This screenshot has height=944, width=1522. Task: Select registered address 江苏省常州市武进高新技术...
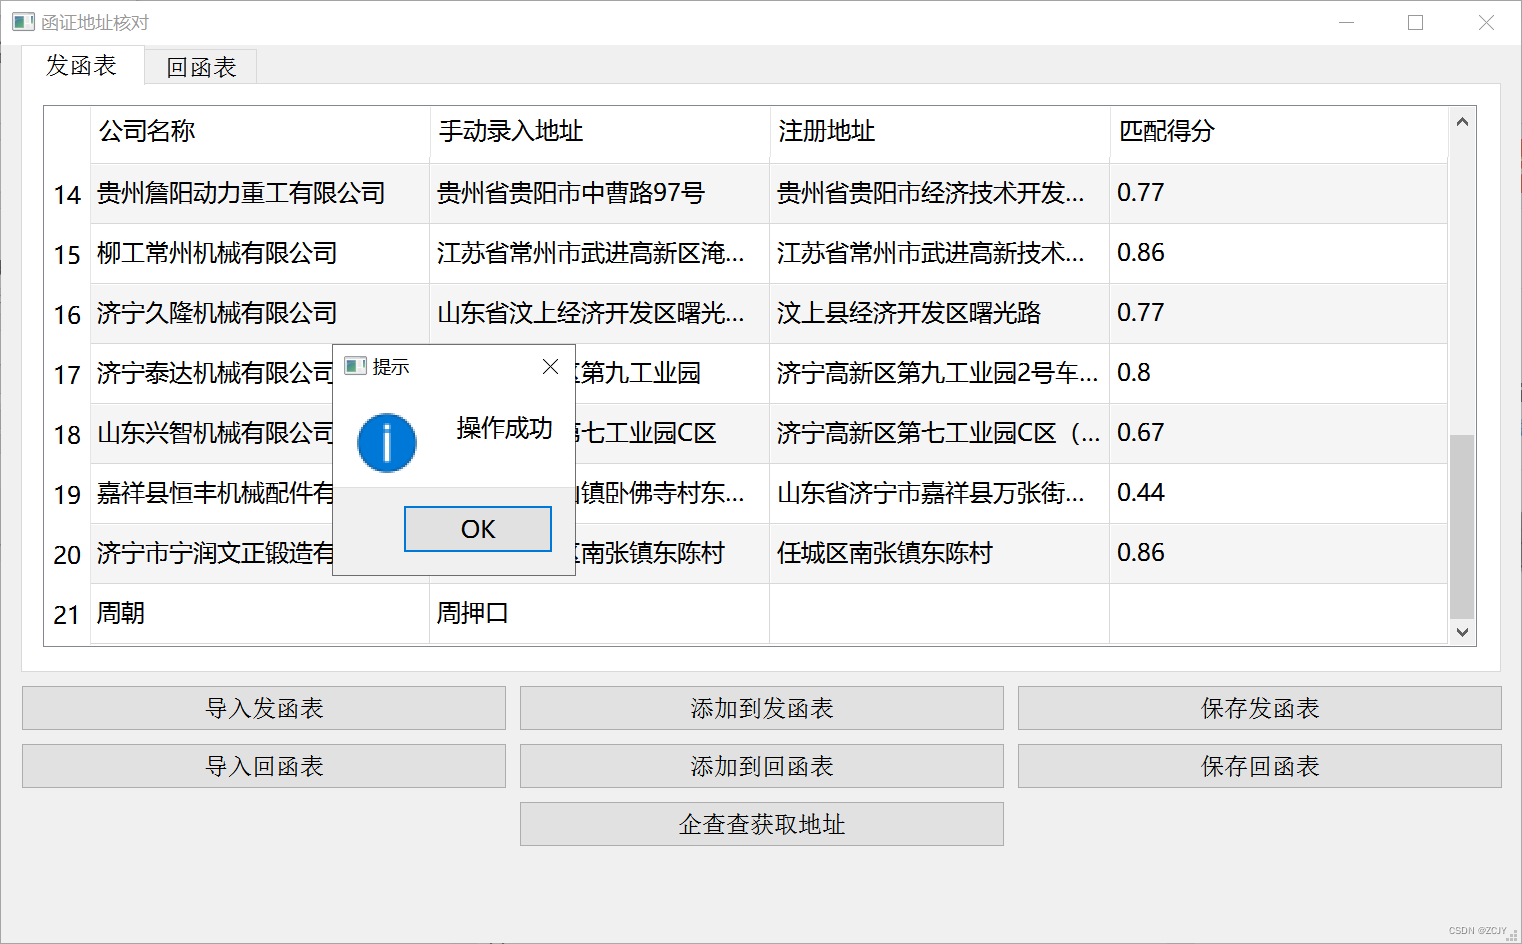[940, 254]
